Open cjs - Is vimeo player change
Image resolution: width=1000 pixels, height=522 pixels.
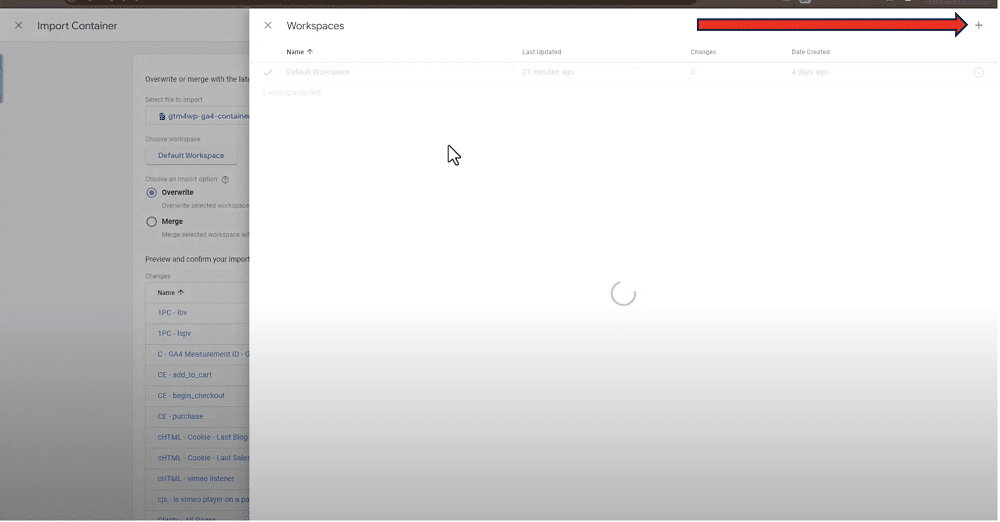(203, 499)
